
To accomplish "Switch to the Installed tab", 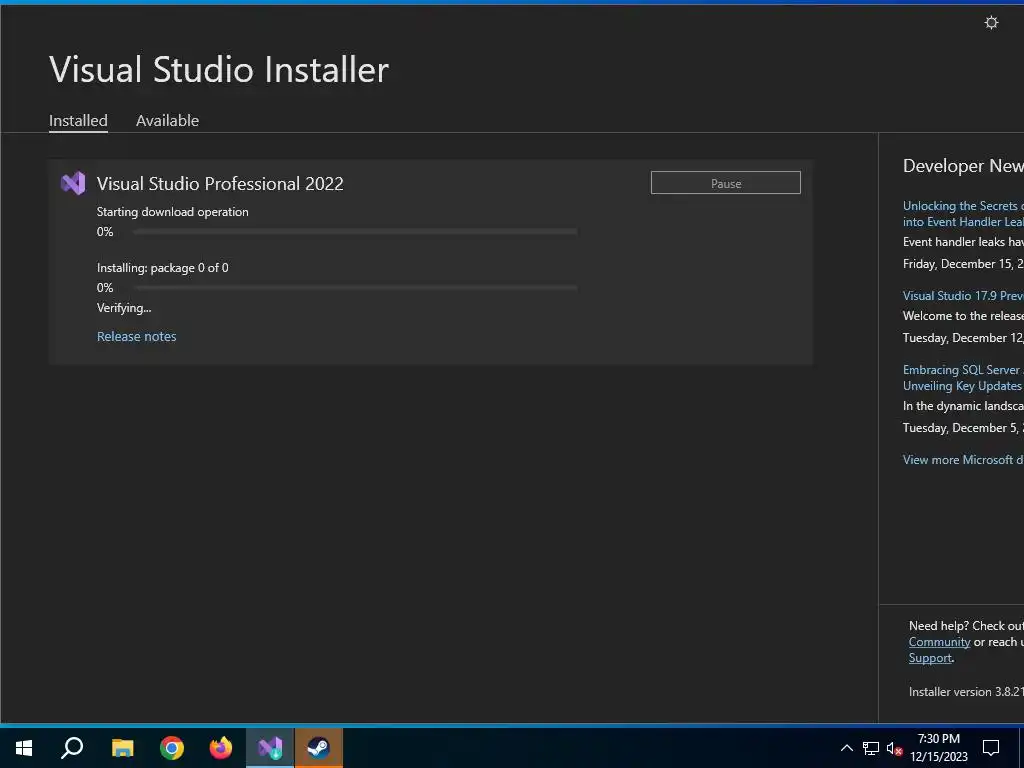I will tap(78, 121).
